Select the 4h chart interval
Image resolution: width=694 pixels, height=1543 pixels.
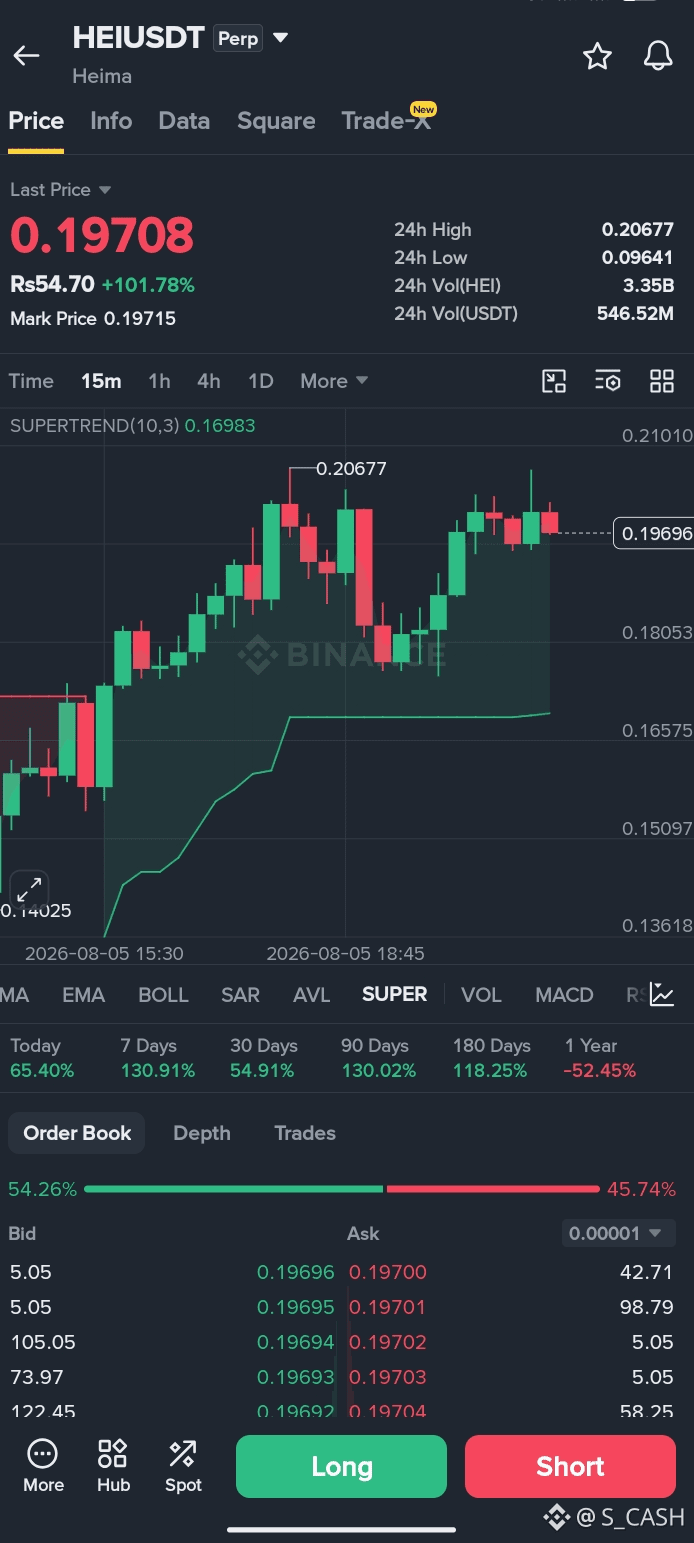(209, 381)
